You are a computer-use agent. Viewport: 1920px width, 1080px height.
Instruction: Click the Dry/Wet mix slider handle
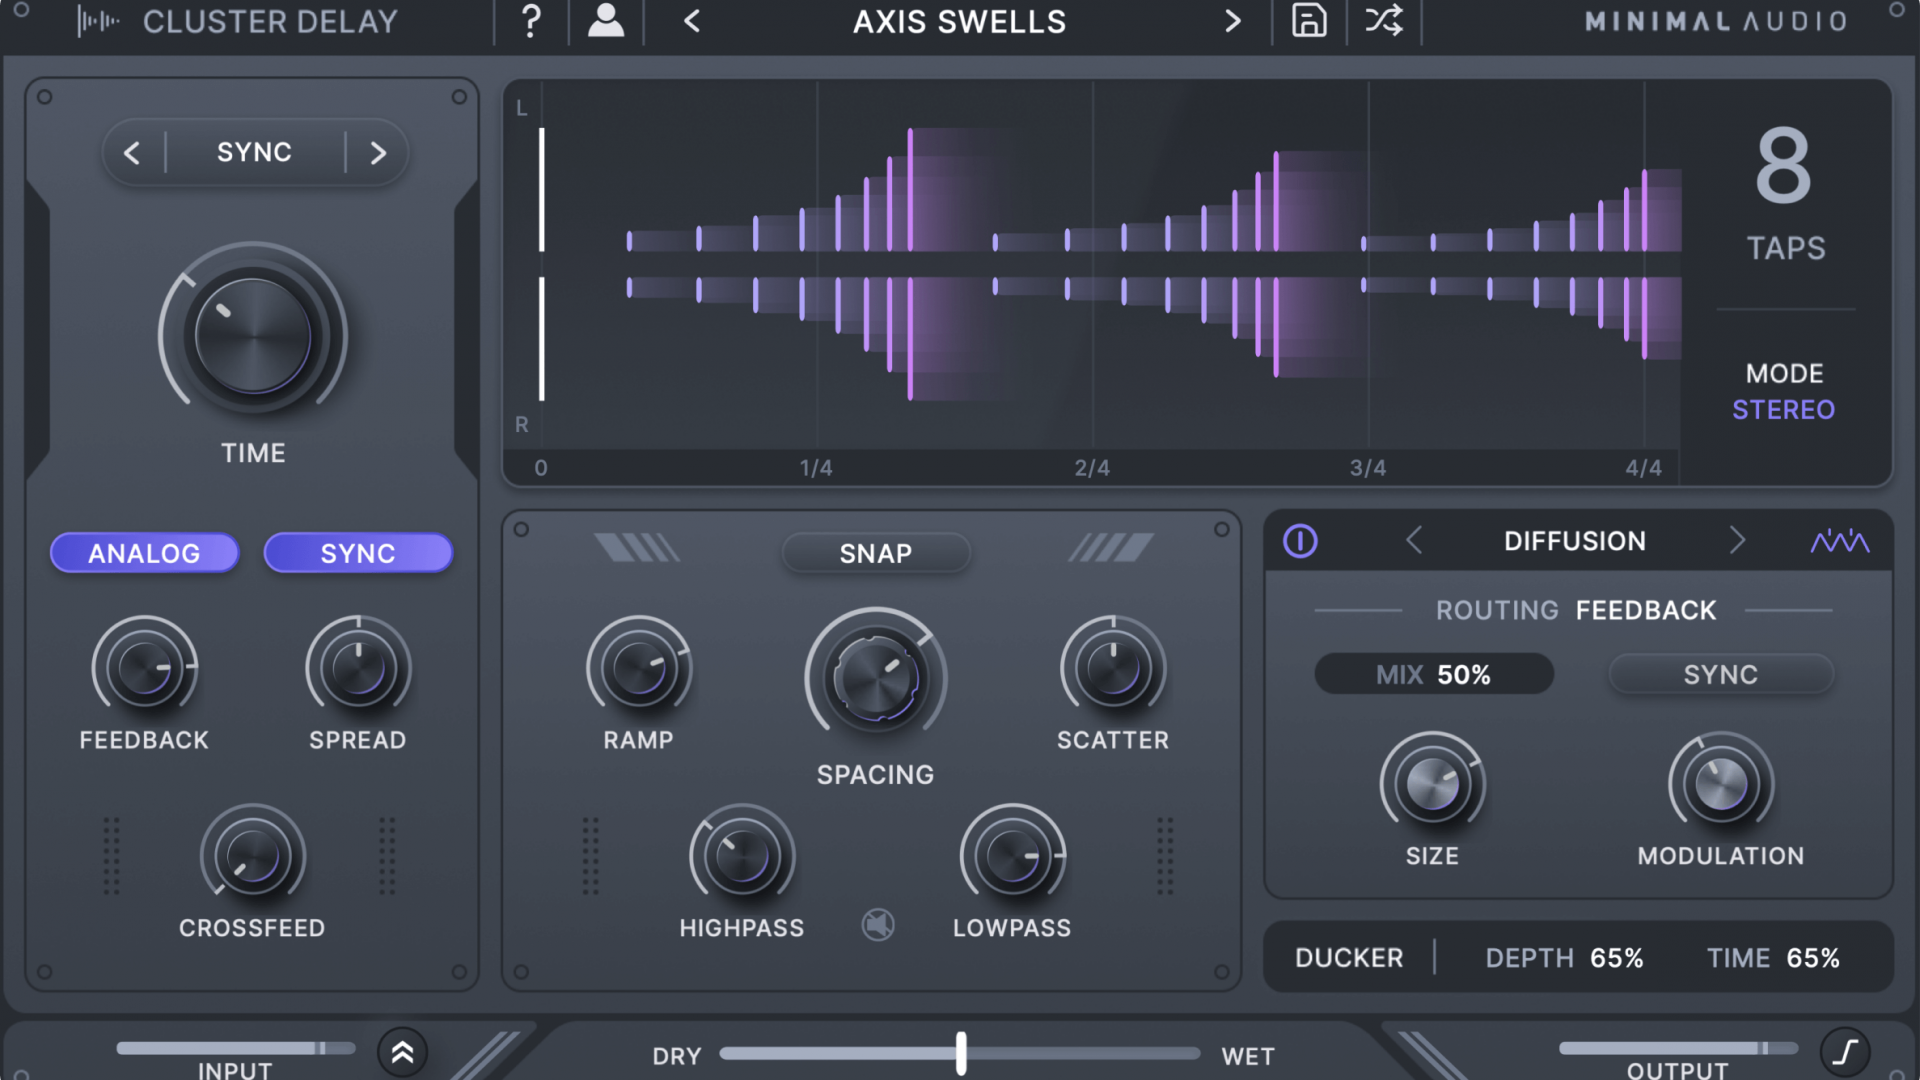click(x=961, y=1053)
